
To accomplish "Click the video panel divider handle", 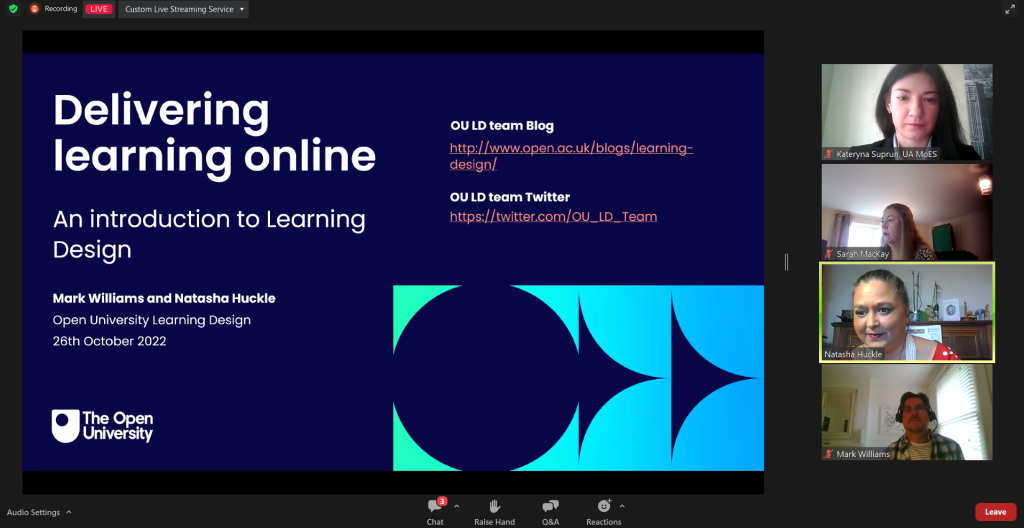I will pyautogui.click(x=786, y=262).
